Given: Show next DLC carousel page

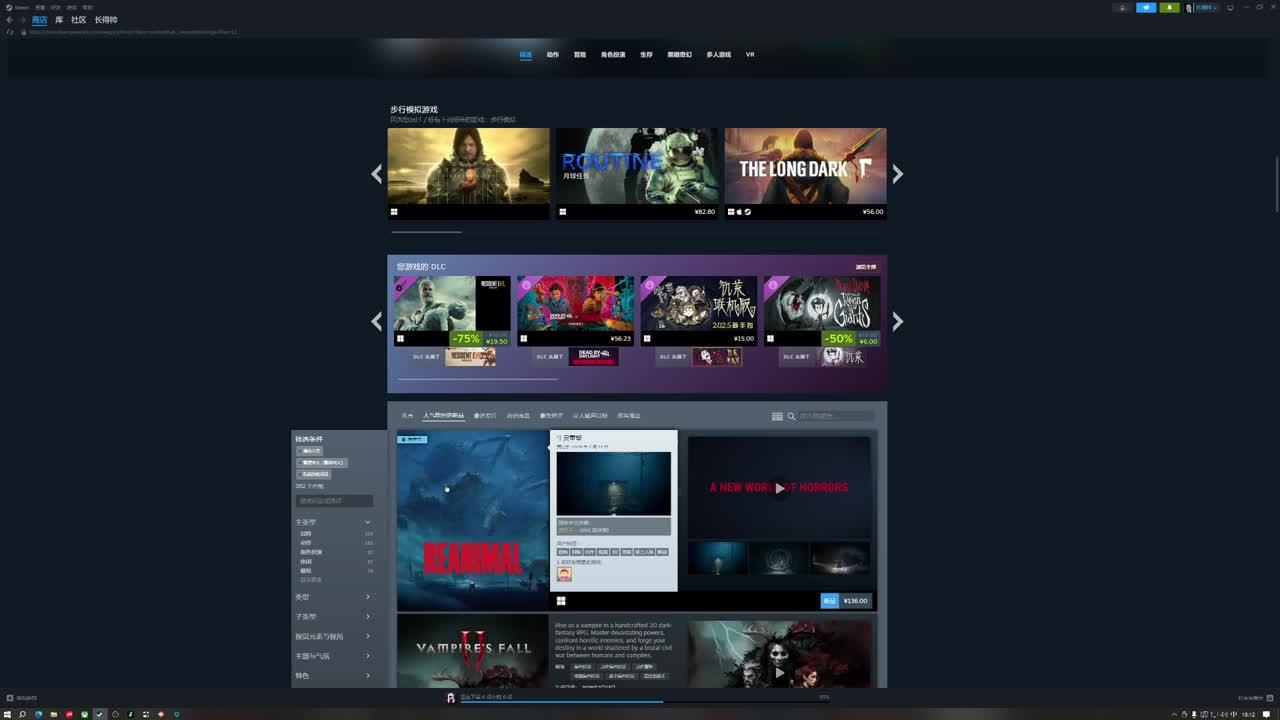Looking at the screenshot, I should (x=897, y=321).
